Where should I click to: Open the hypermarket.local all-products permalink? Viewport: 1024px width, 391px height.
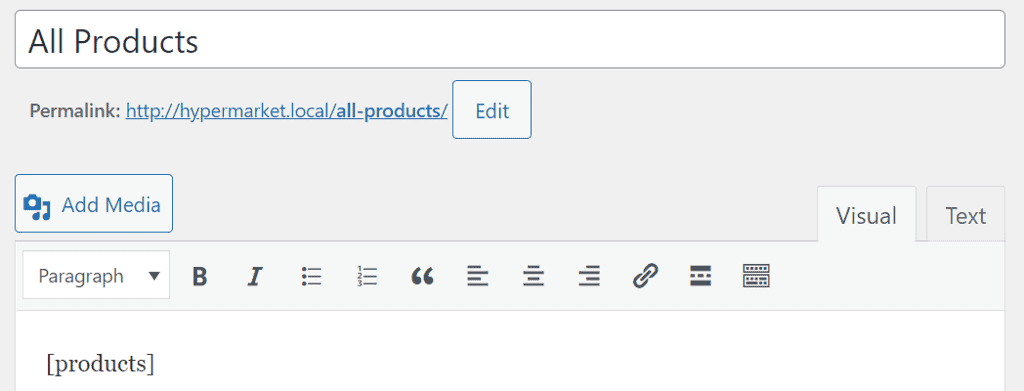[x=287, y=111]
